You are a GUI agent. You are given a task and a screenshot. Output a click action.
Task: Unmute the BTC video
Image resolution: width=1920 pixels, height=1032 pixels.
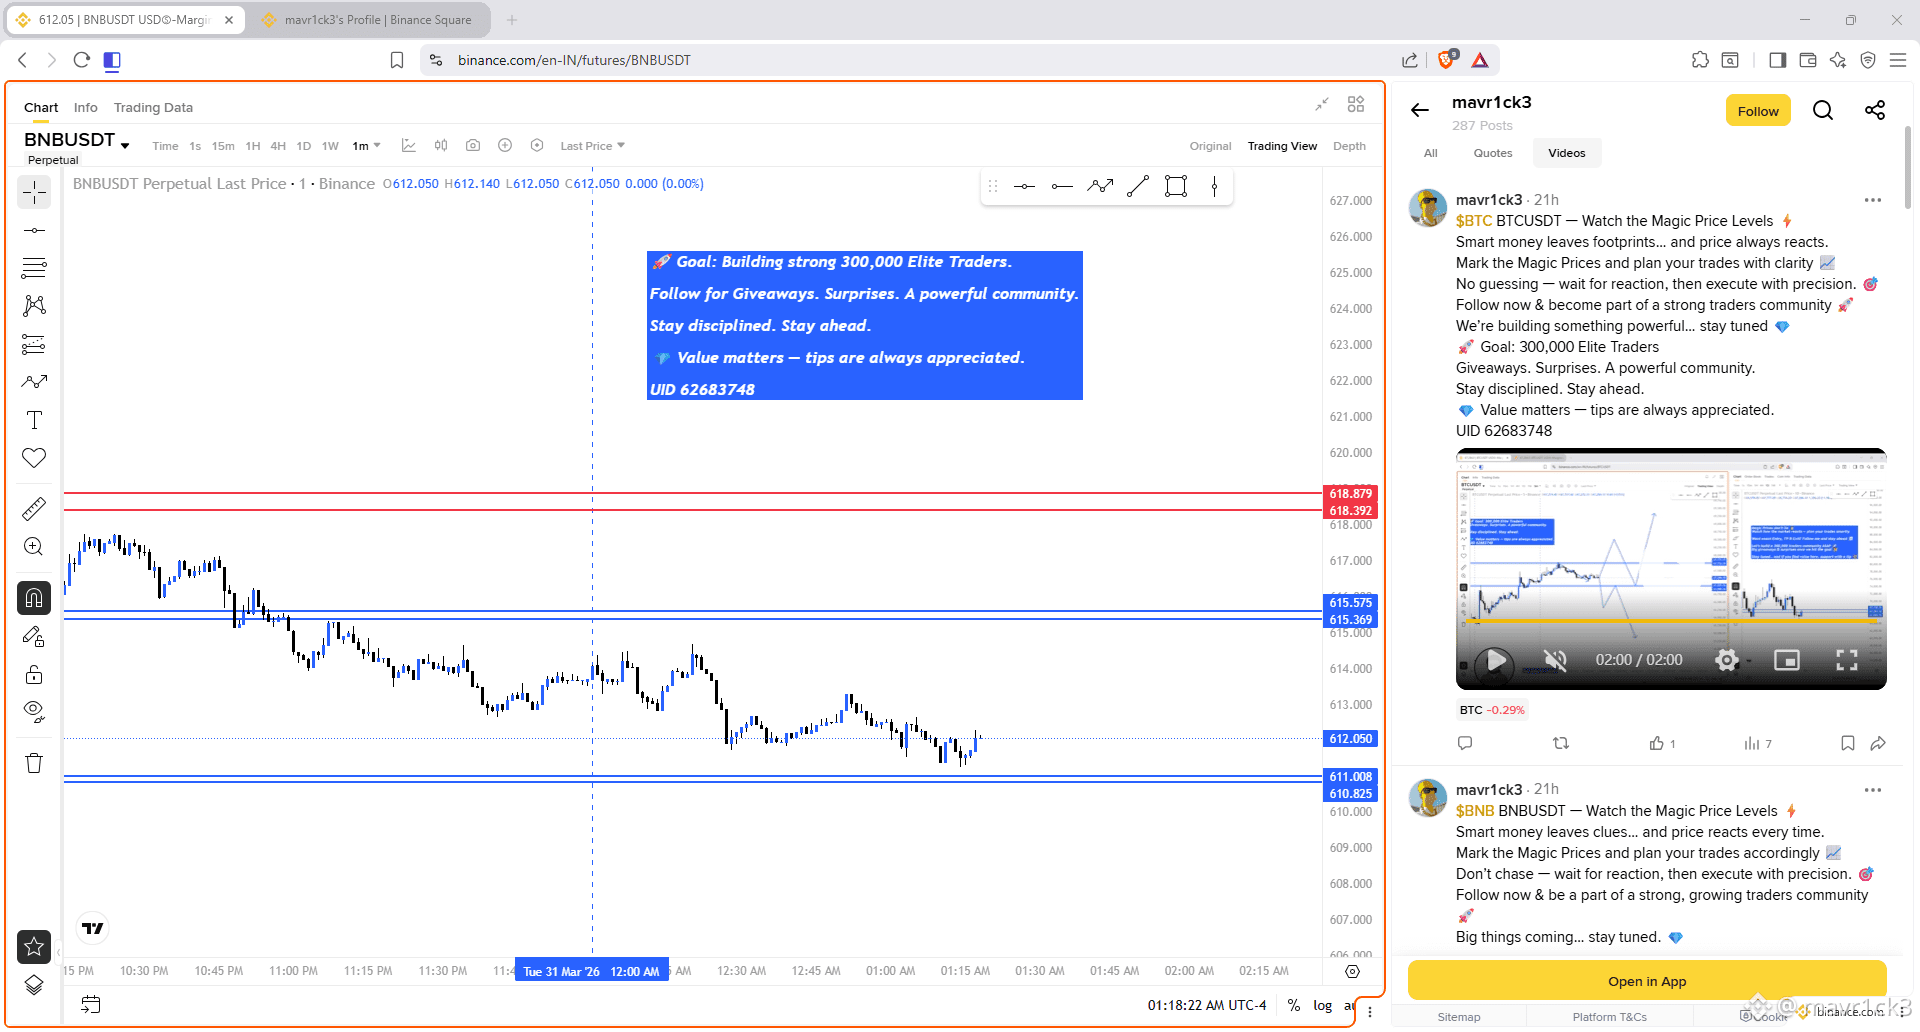1555,660
